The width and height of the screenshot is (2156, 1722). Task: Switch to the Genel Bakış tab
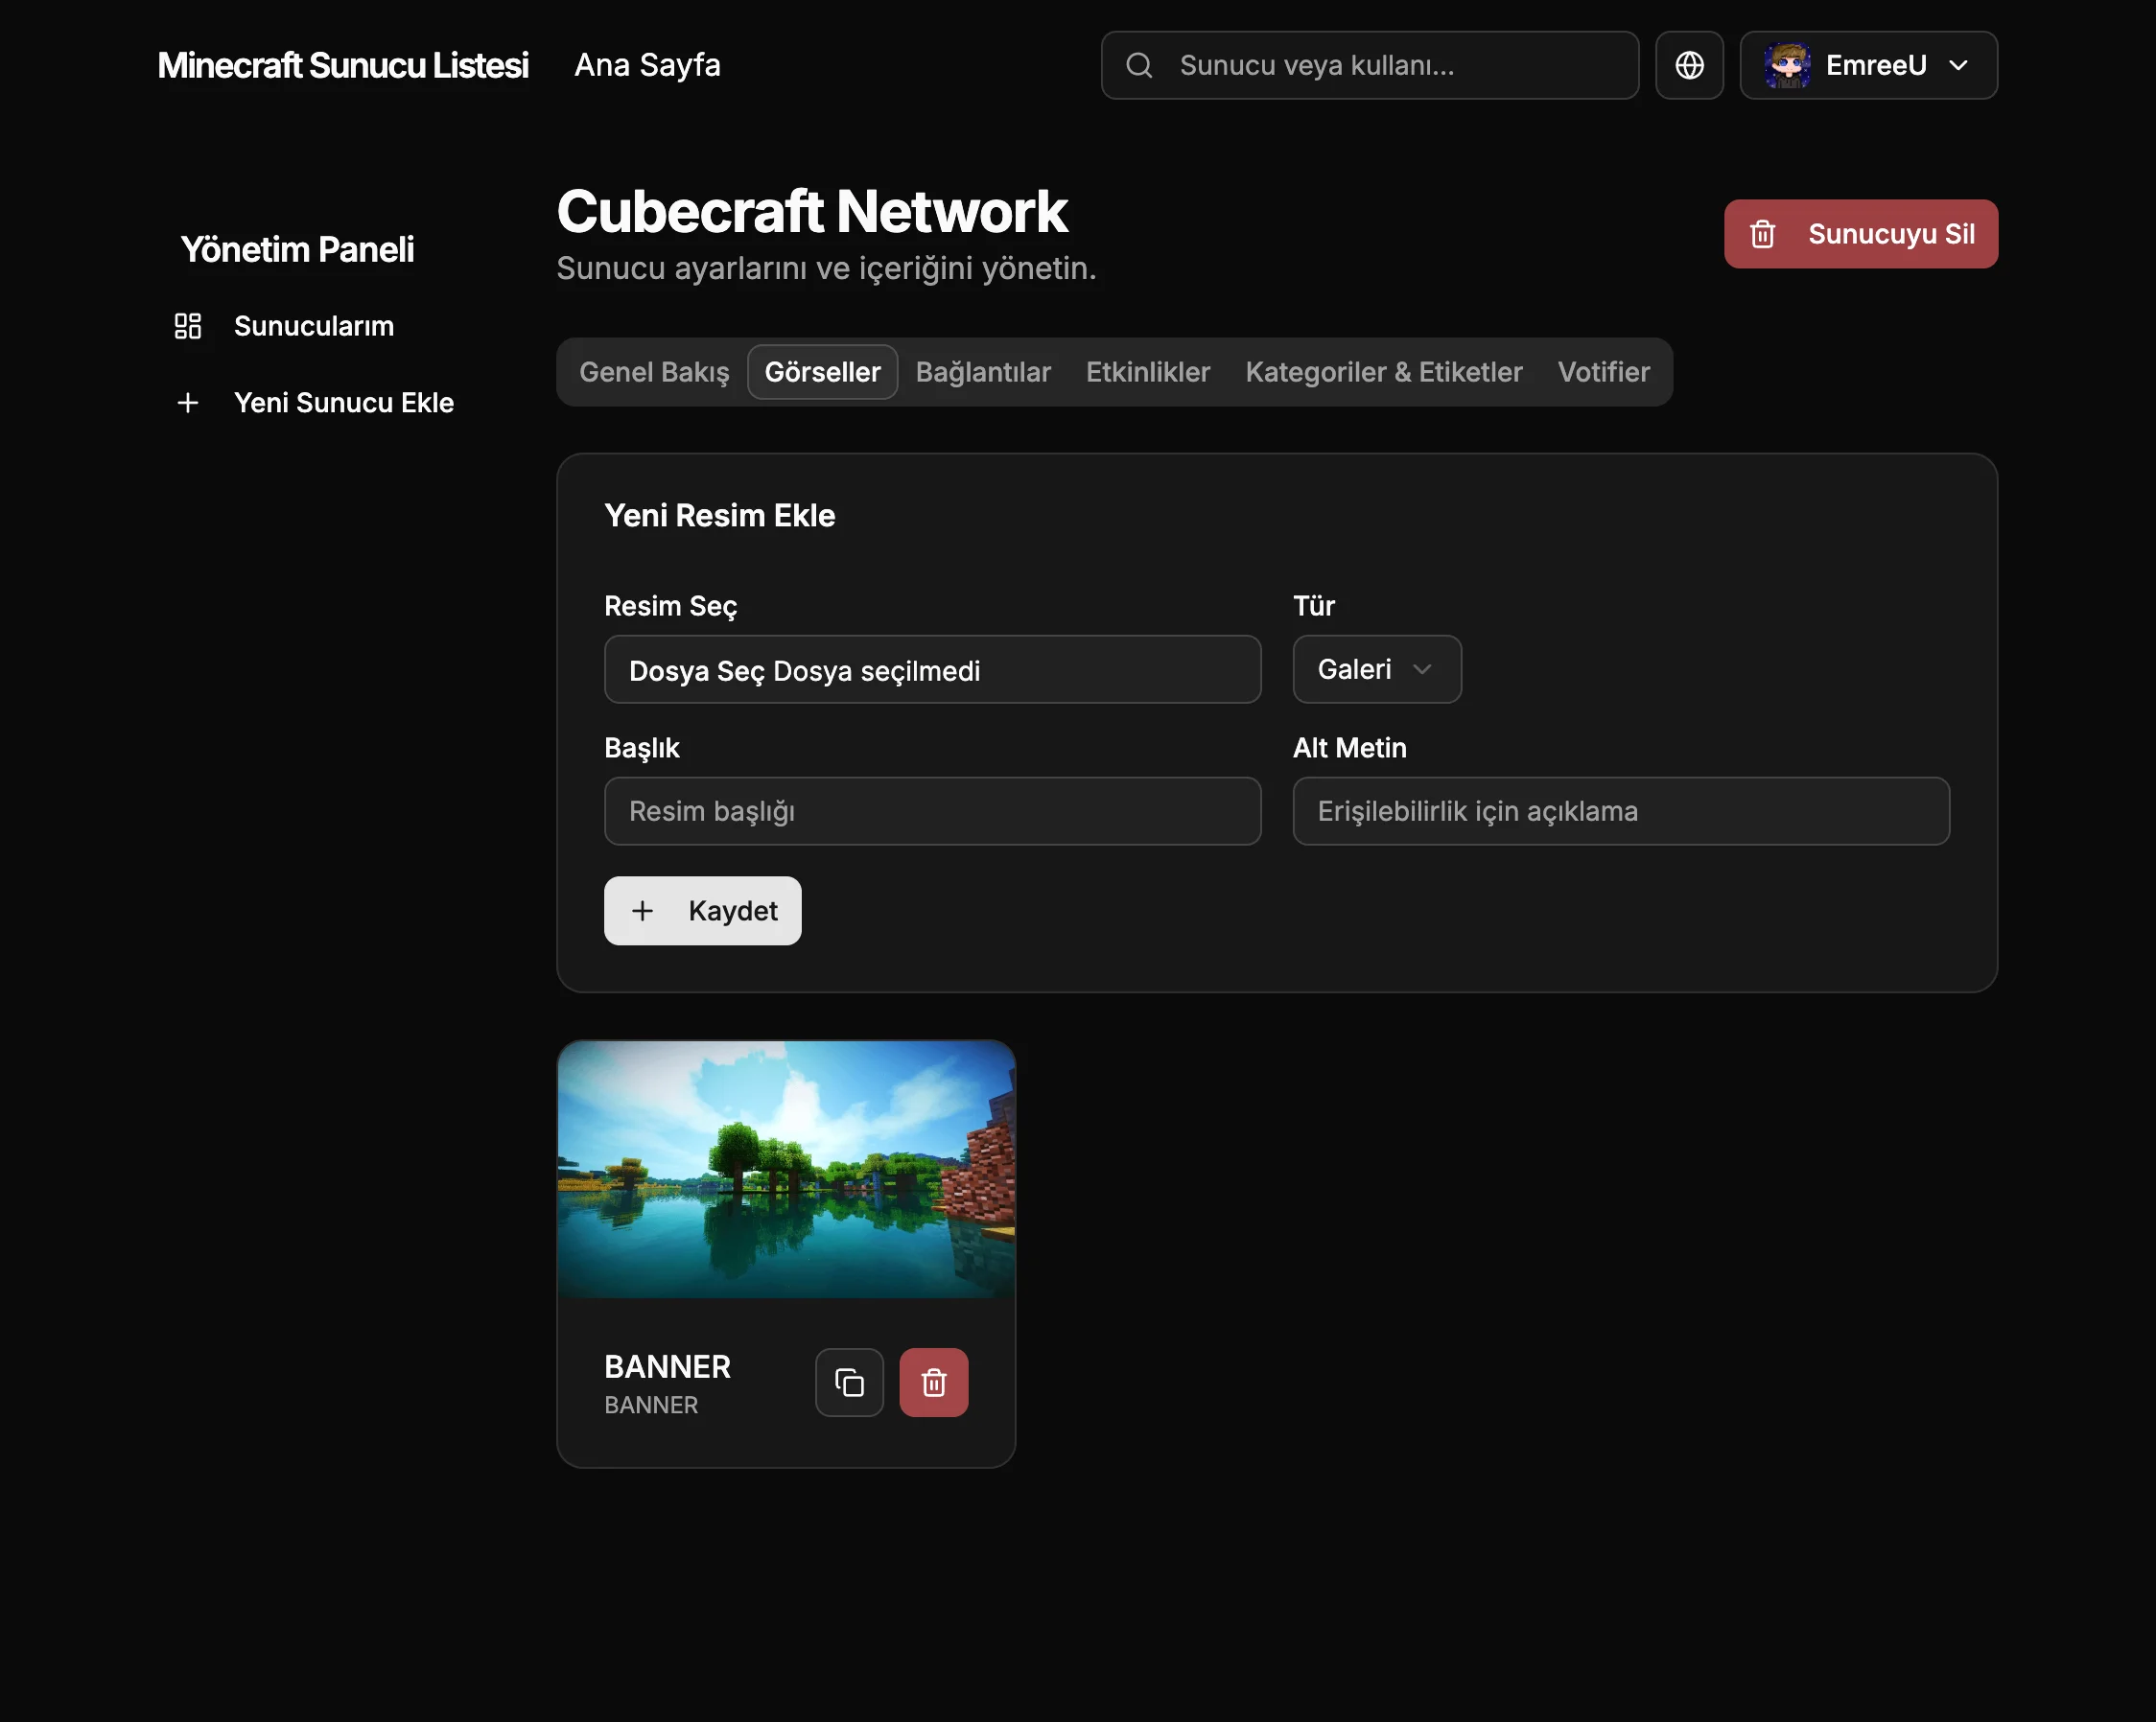[x=654, y=372]
